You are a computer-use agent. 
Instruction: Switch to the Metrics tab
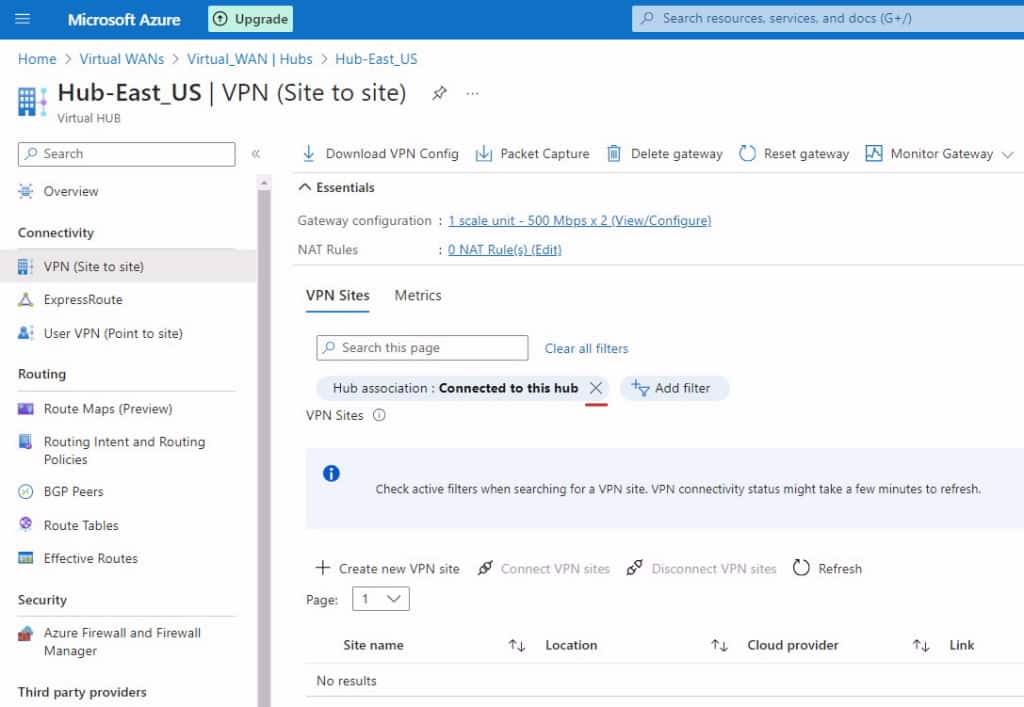(417, 295)
